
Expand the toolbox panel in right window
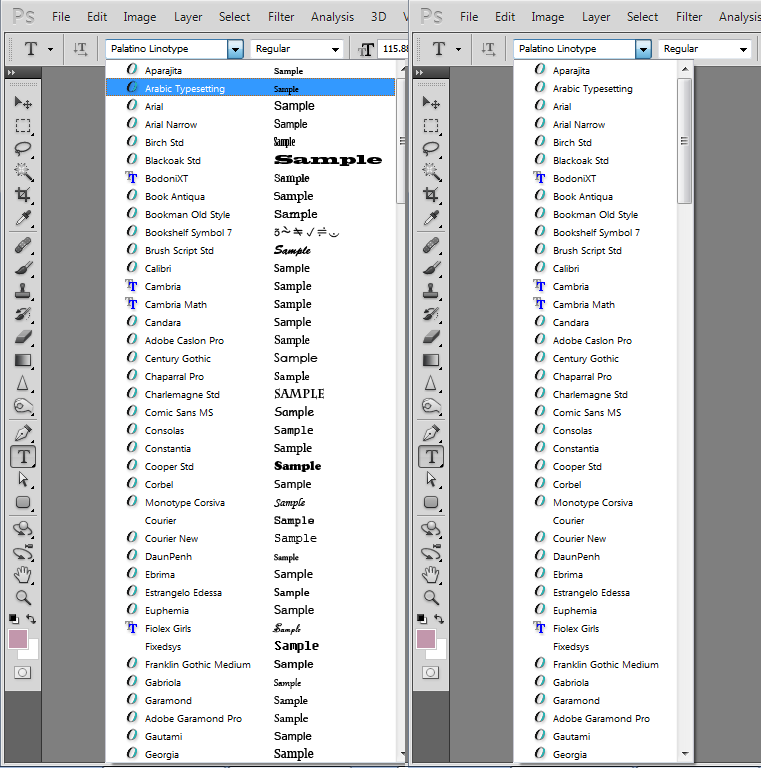pyautogui.click(x=420, y=72)
